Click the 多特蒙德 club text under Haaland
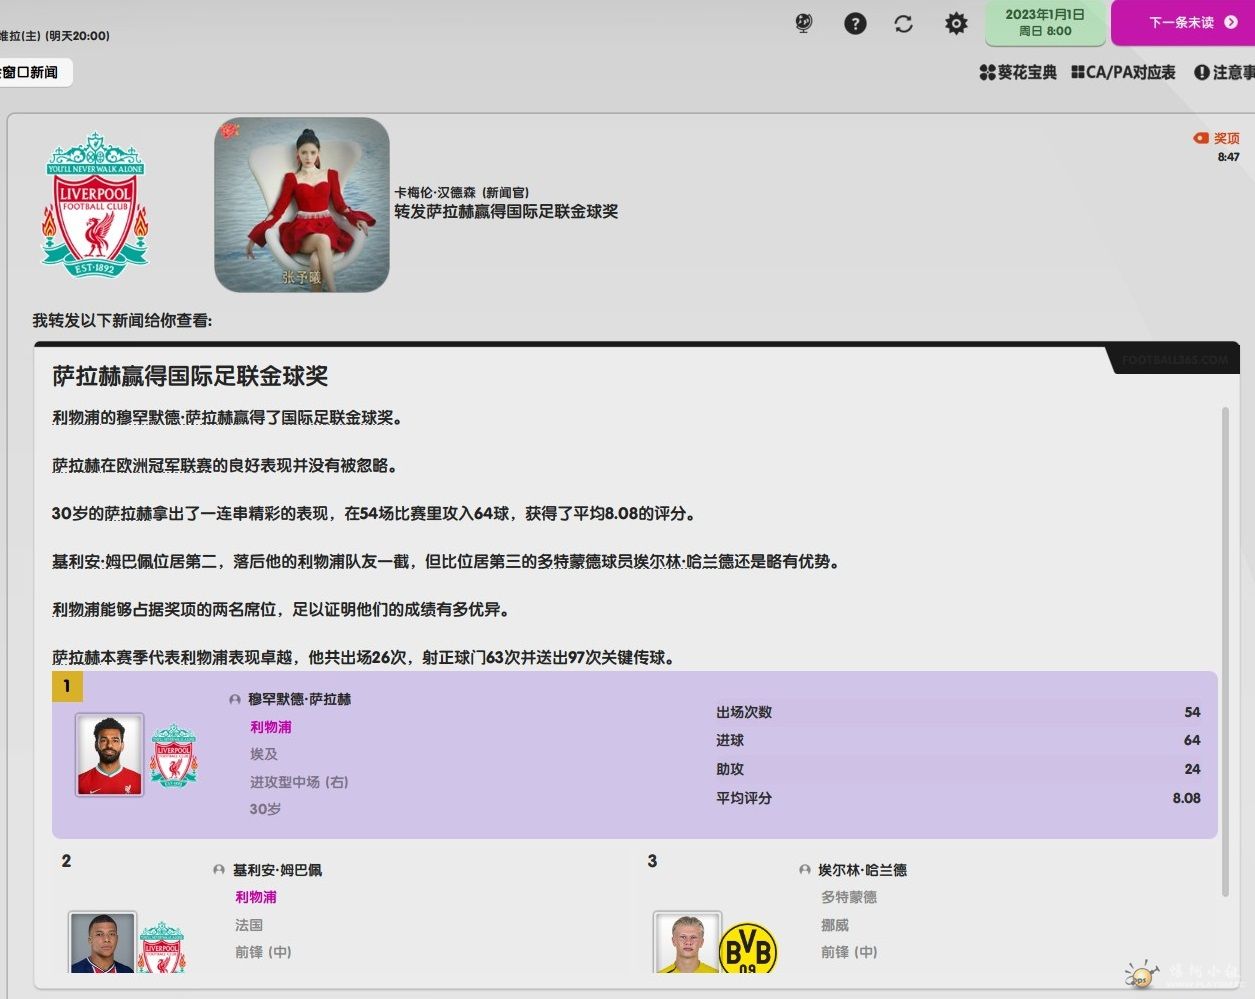 click(849, 897)
